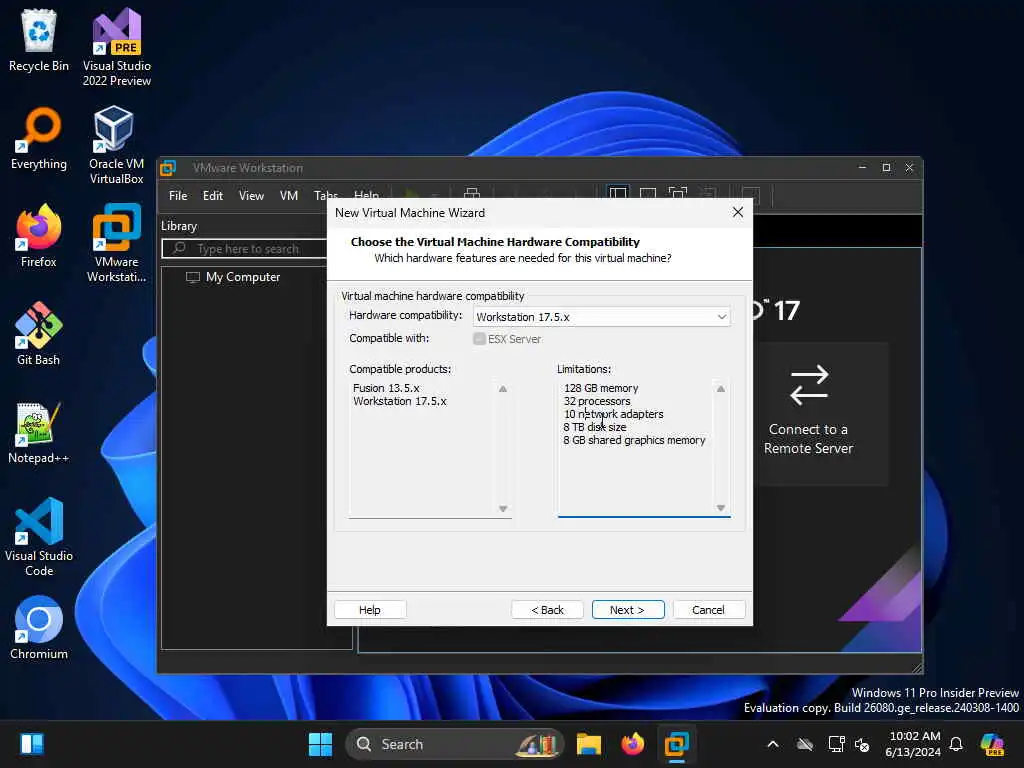Viewport: 1024px width, 768px height.
Task: Select the 32 processors limitation
Action: (597, 401)
